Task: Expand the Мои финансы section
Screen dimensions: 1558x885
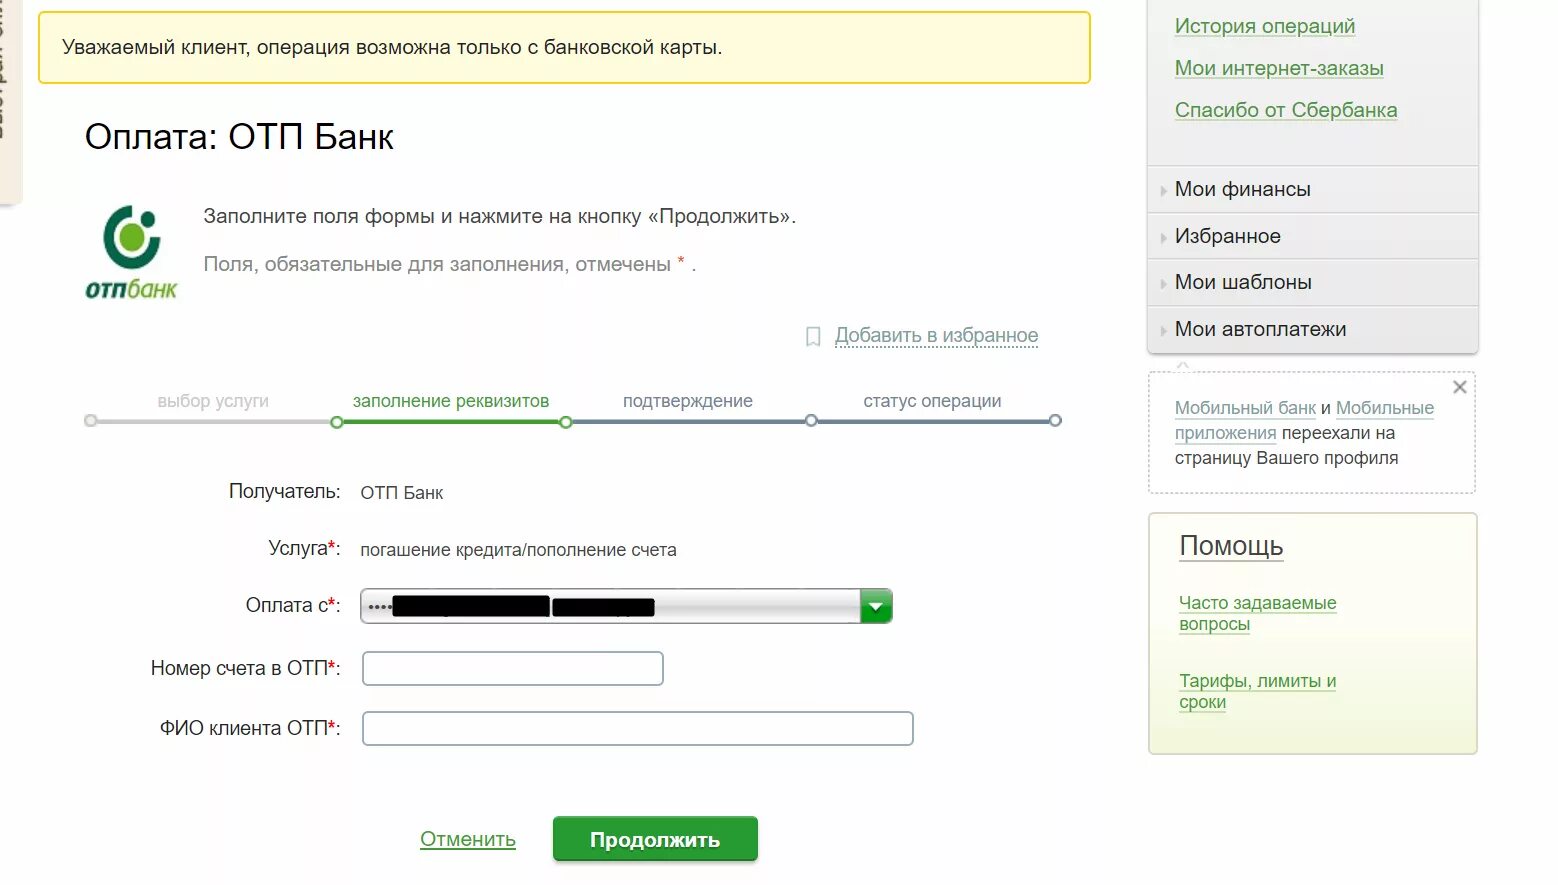Action: (x=1312, y=189)
